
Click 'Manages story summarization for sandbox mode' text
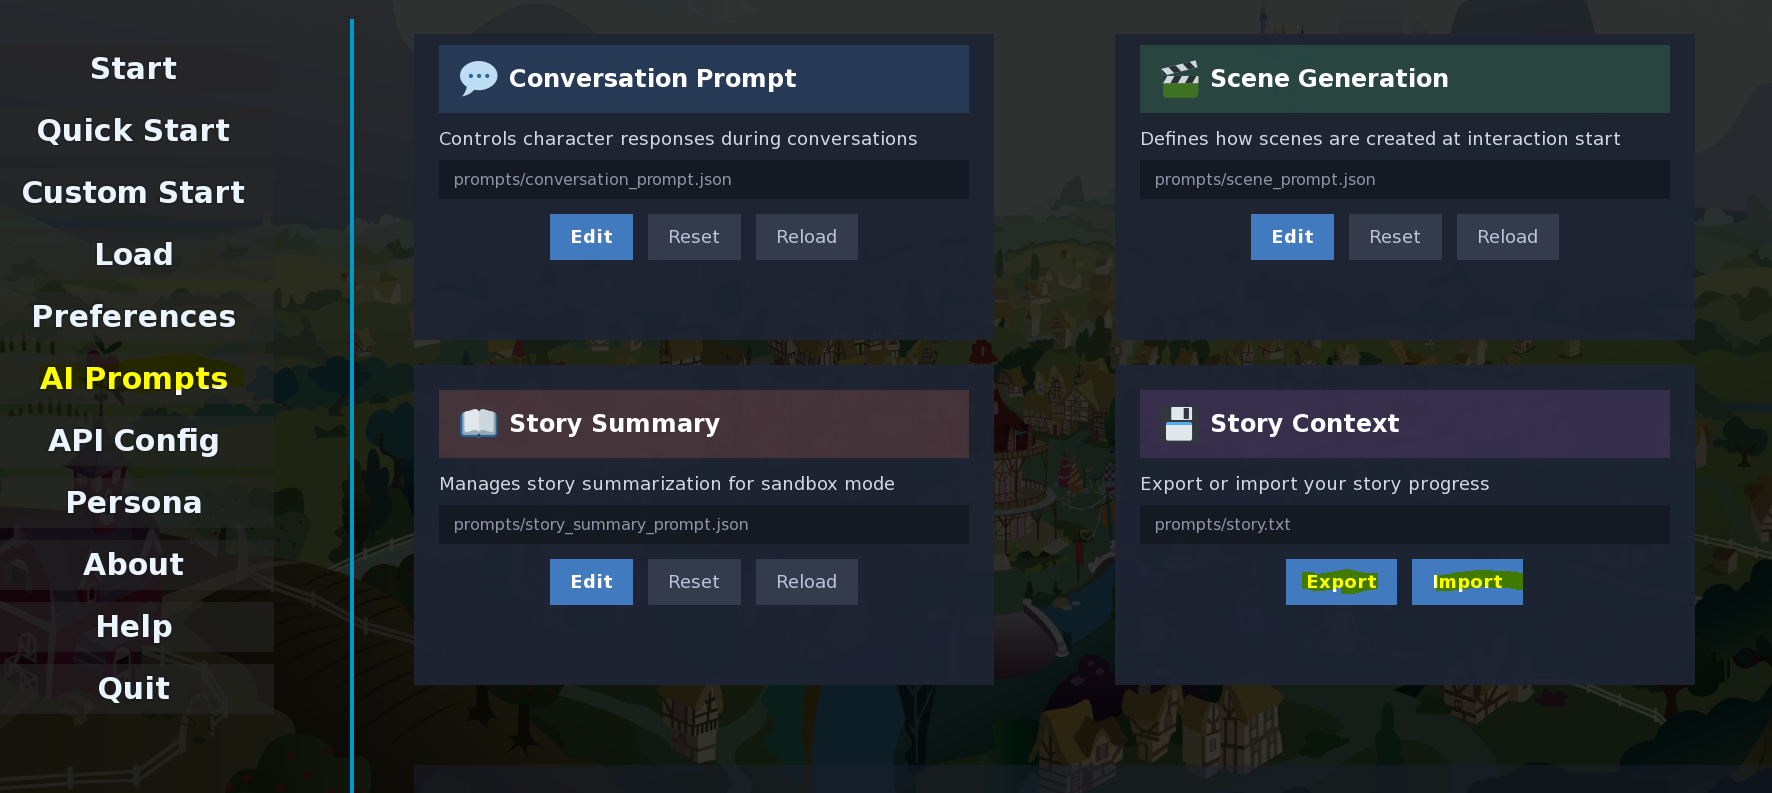click(x=667, y=484)
